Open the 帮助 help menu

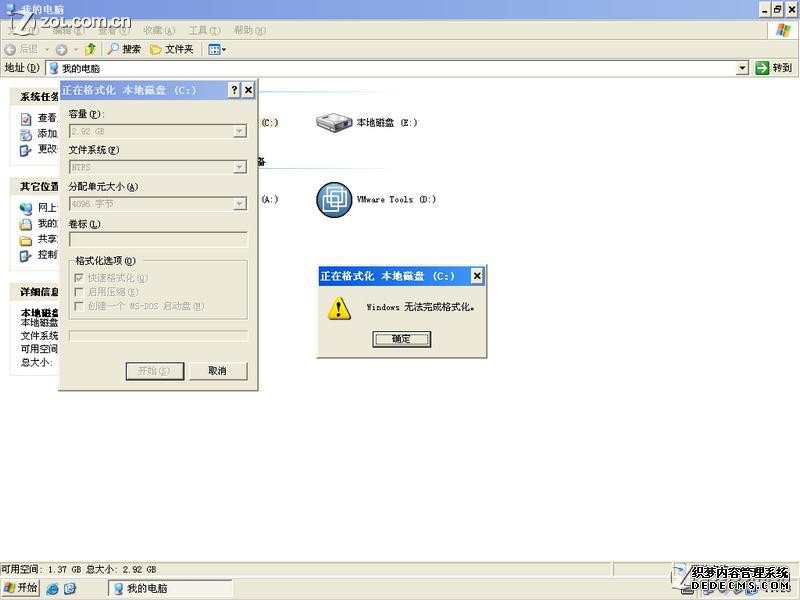250,31
